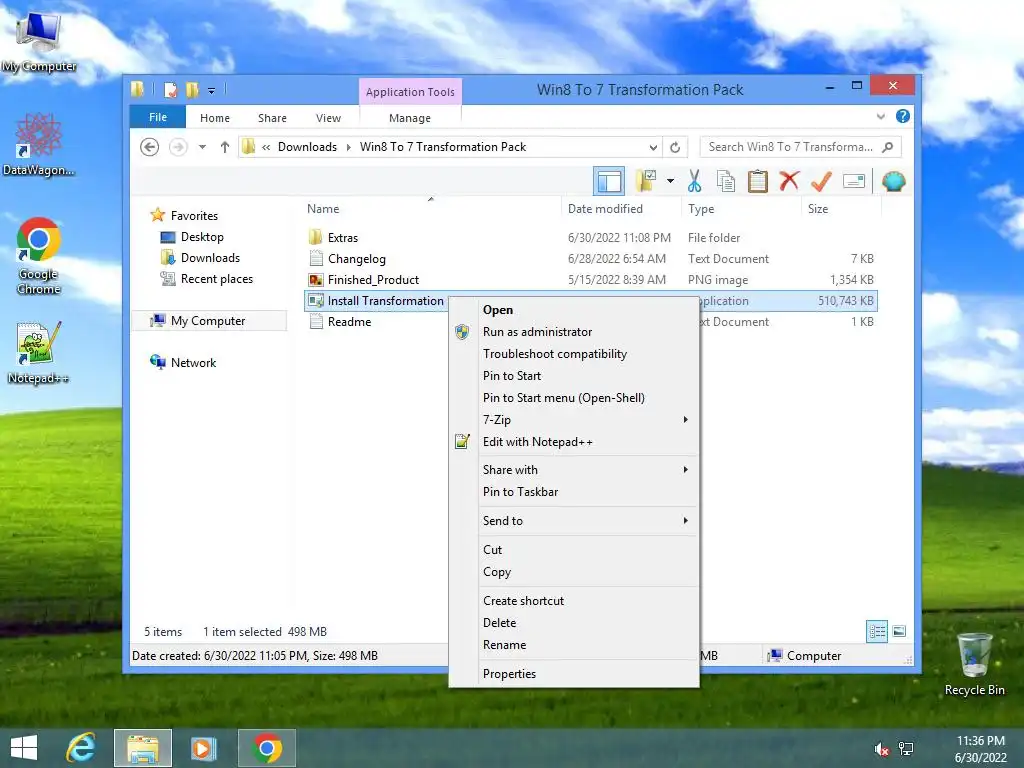Click the scissors Cut toolbar icon
This screenshot has height=768, width=1024.
[694, 182]
